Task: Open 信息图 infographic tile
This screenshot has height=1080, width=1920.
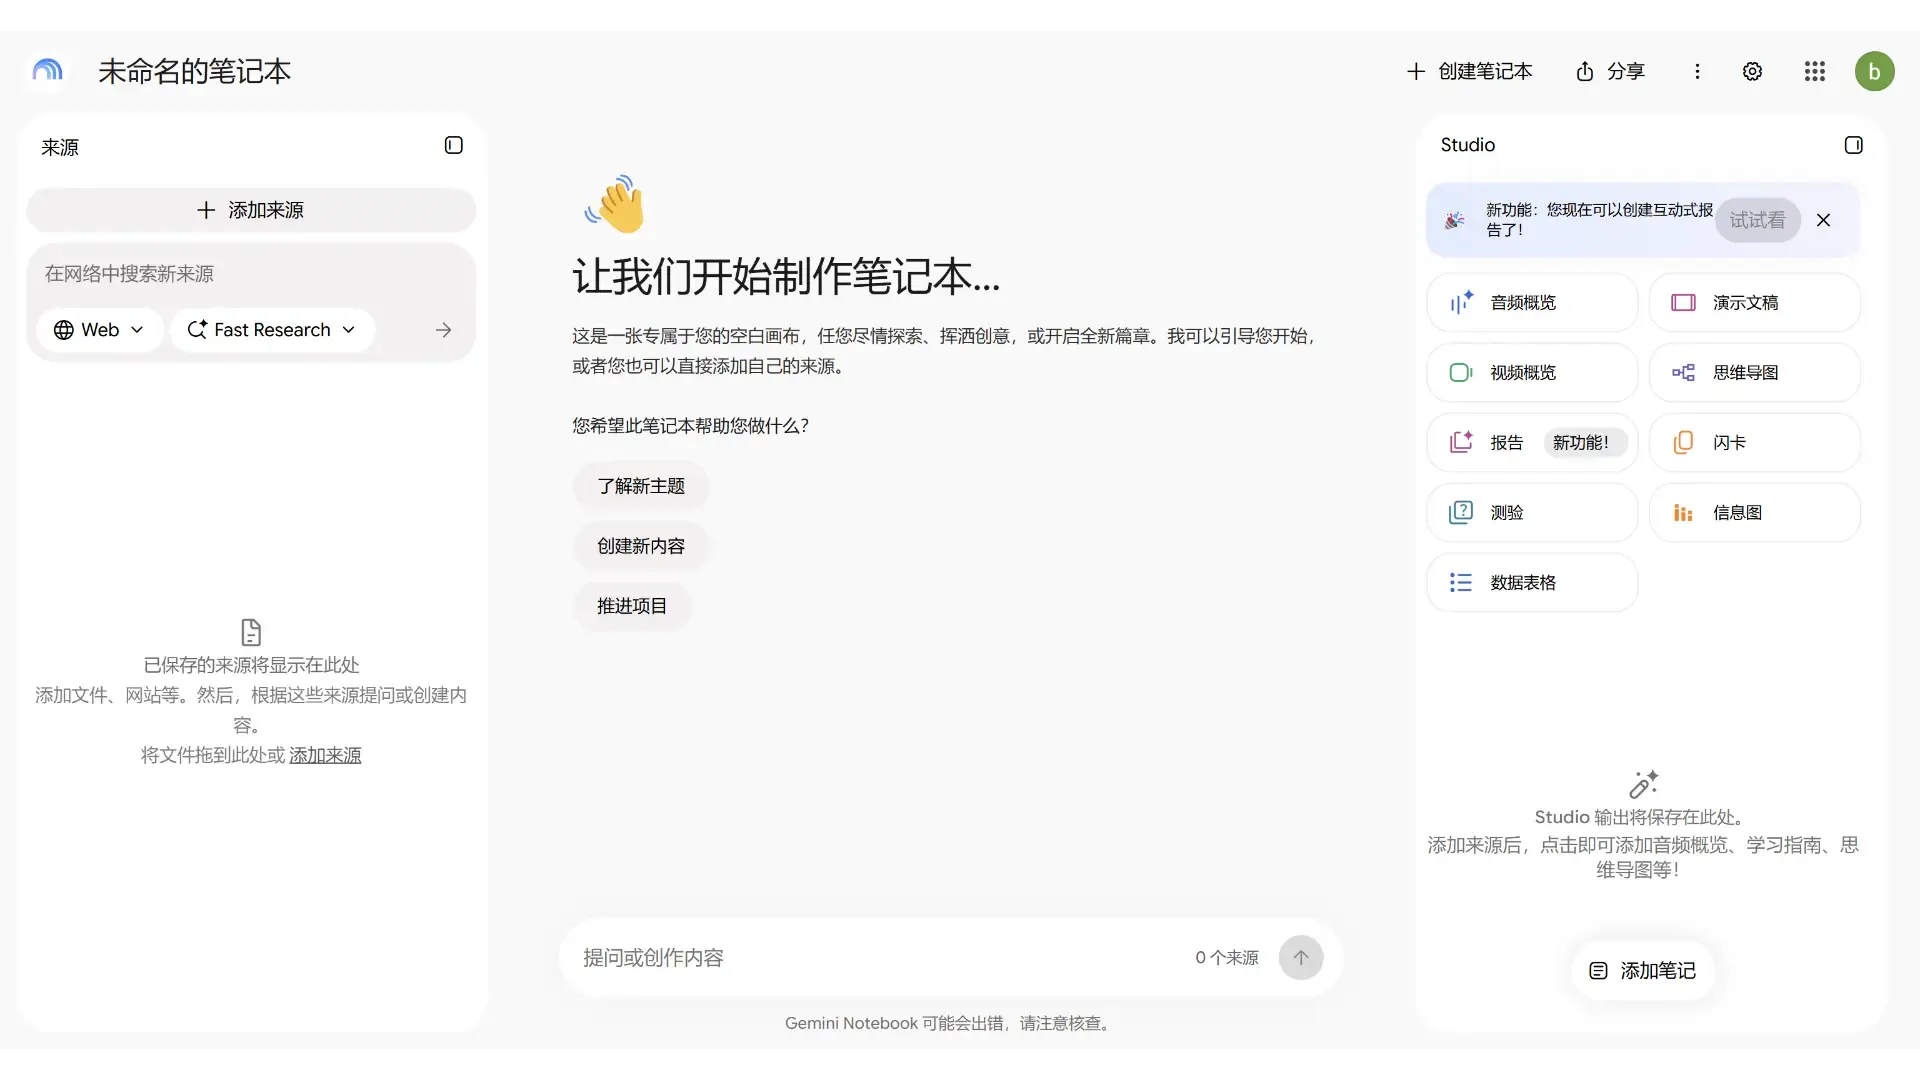Action: click(x=1755, y=512)
